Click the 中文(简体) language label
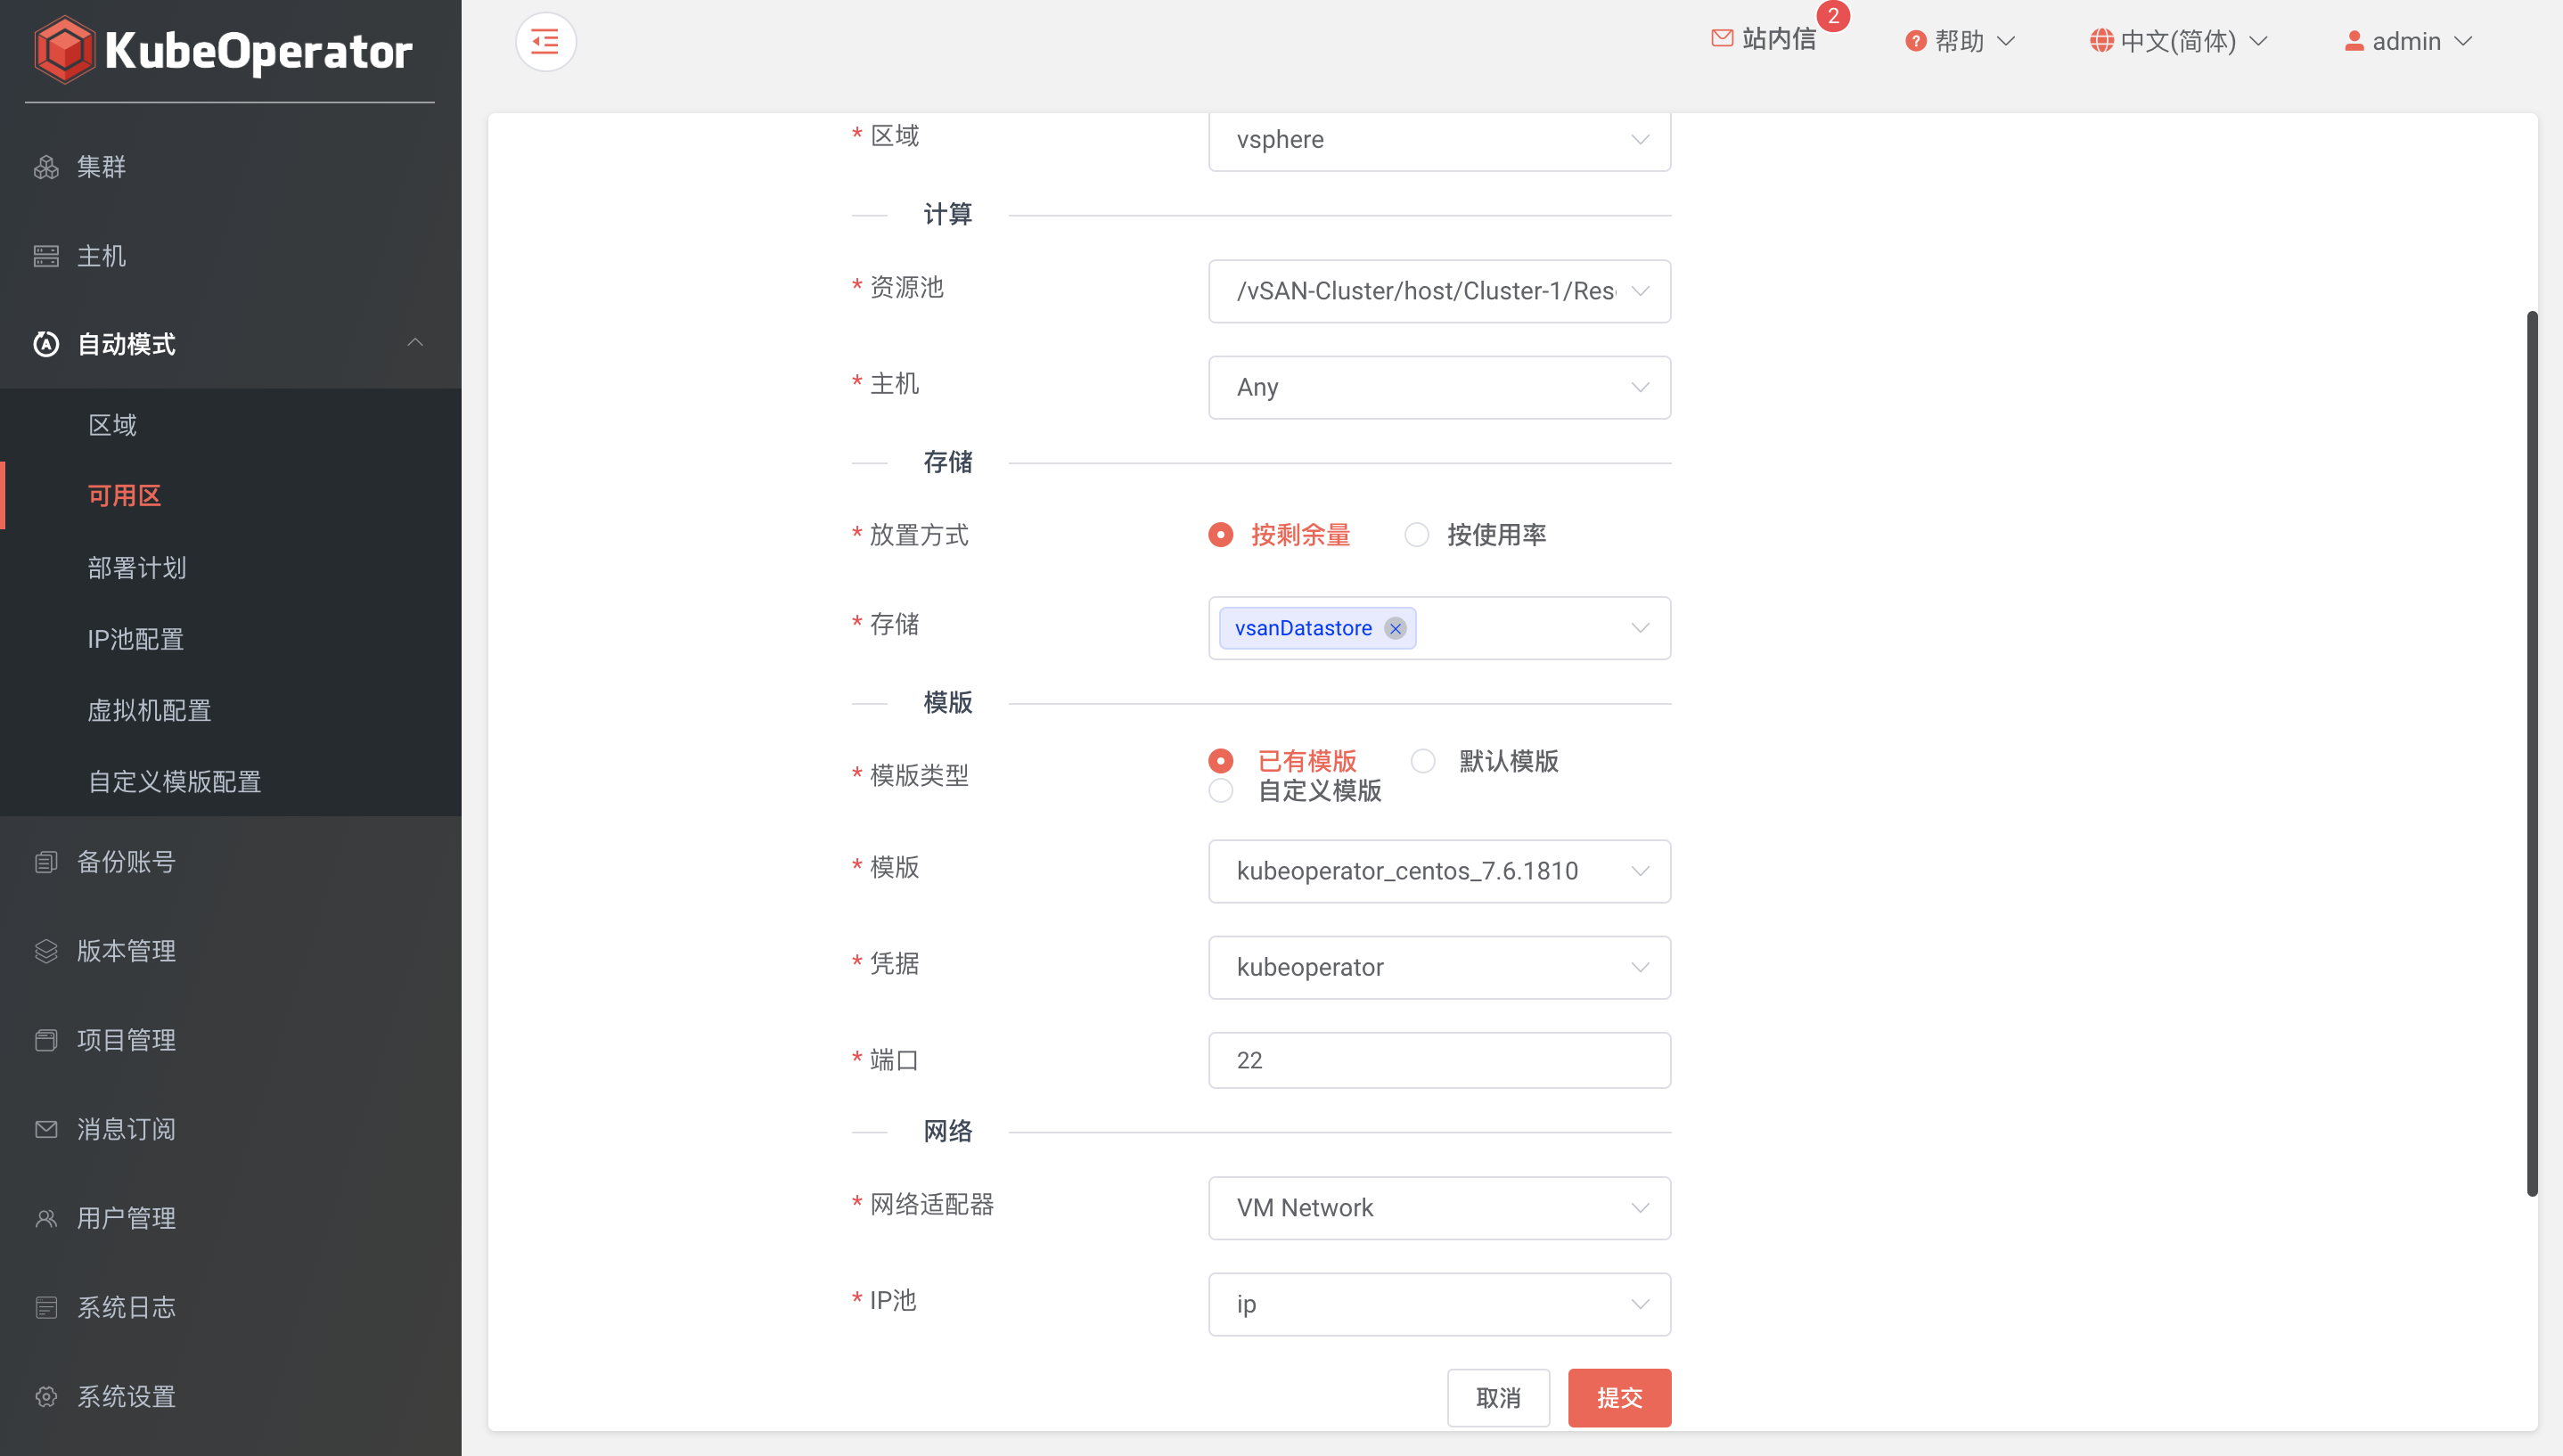 pos(2178,41)
